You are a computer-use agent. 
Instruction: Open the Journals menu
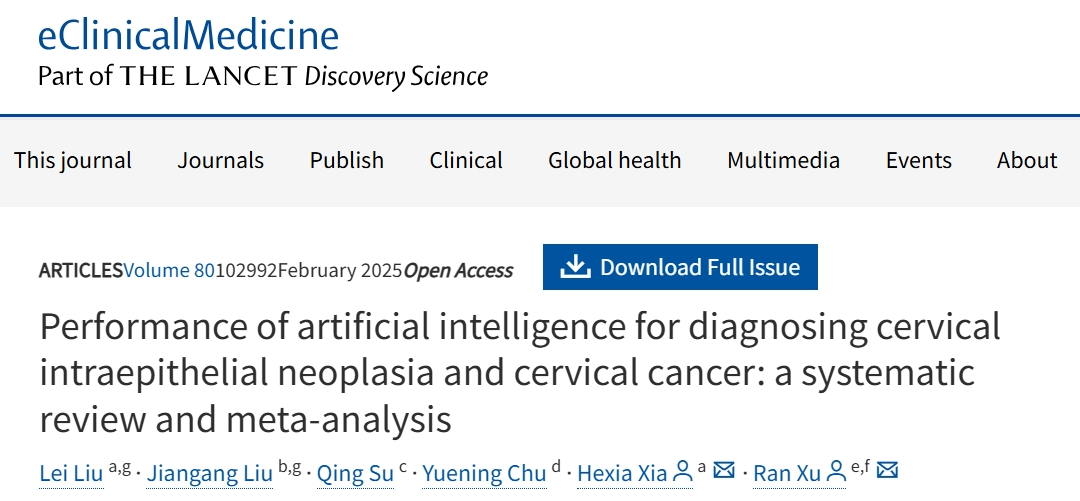(221, 160)
